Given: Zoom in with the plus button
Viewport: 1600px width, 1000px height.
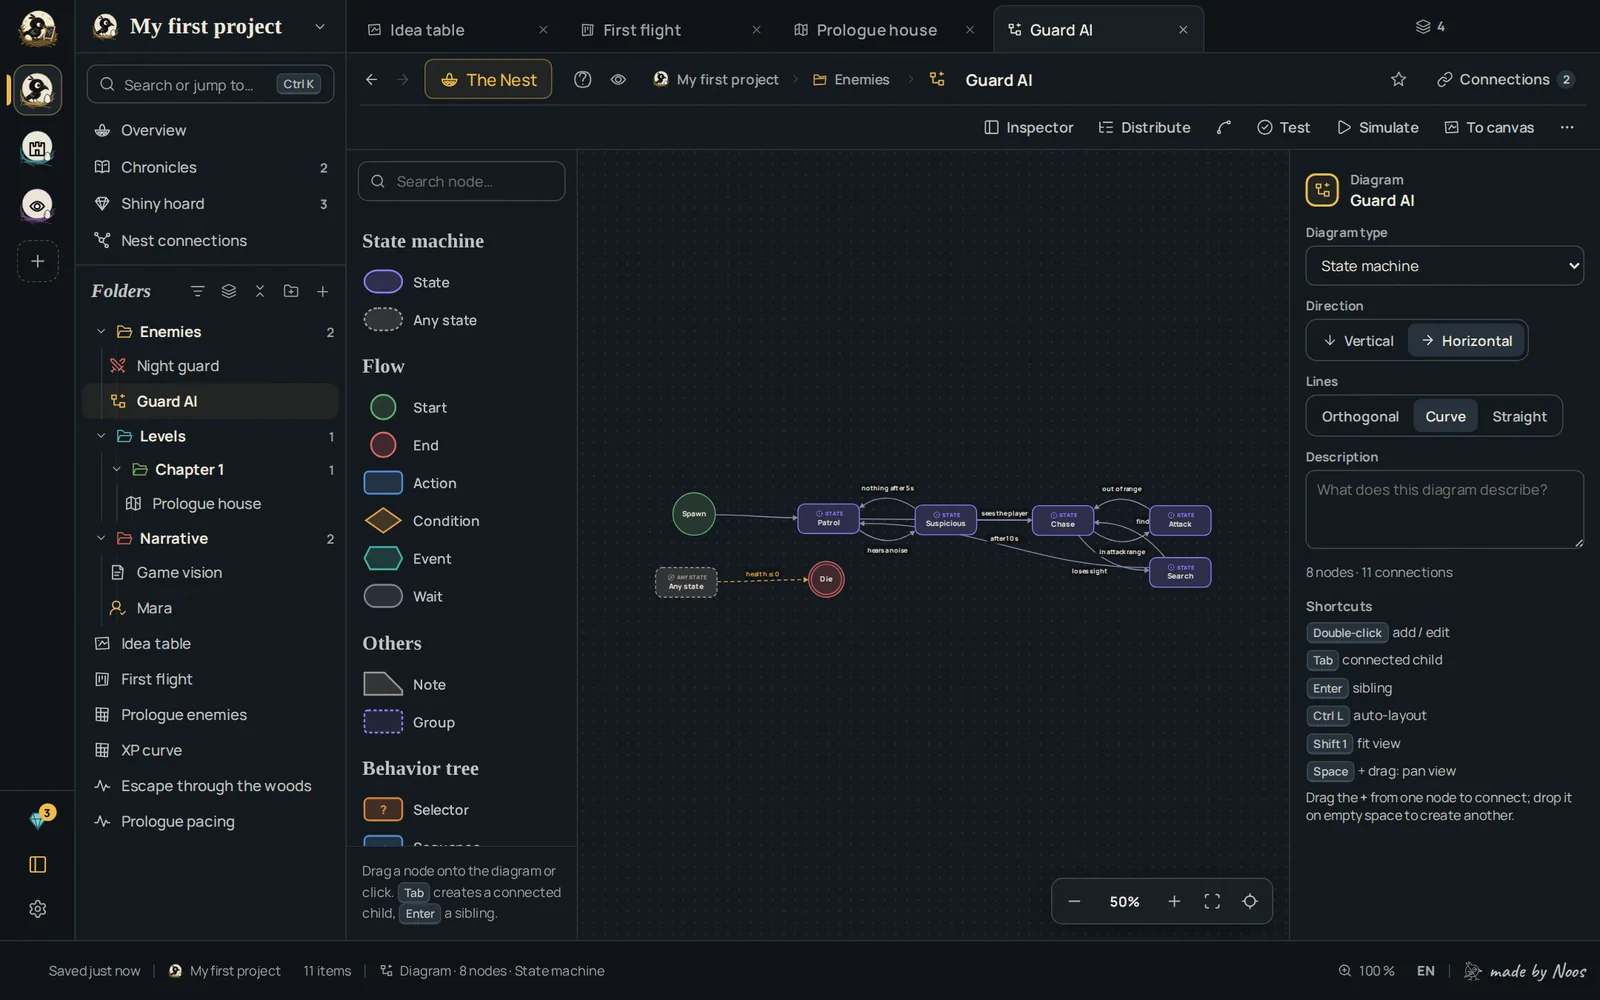Looking at the screenshot, I should coord(1174,901).
